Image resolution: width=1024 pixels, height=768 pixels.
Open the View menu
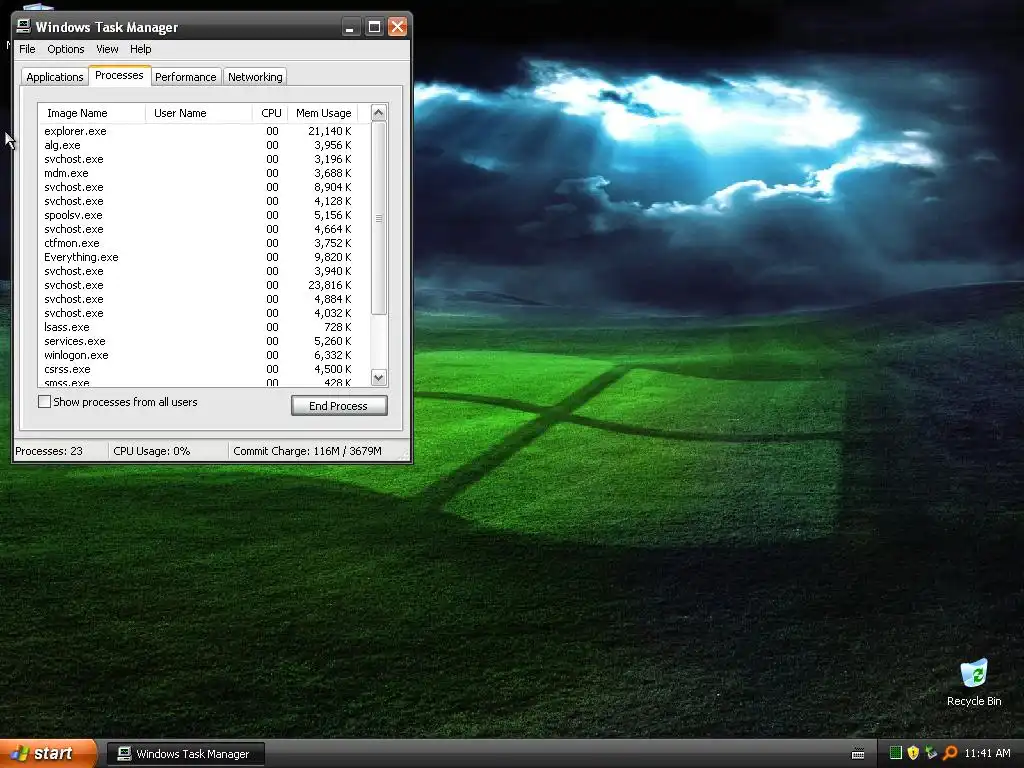point(107,49)
